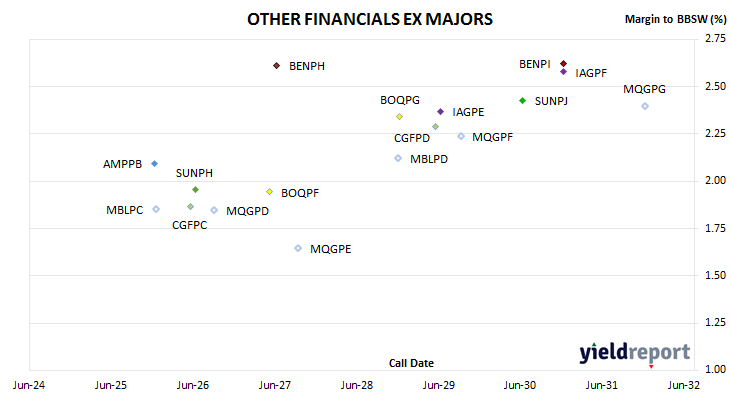Screen dimensions: 730x399
Task: Click the CGFPC data label
Action: (189, 225)
